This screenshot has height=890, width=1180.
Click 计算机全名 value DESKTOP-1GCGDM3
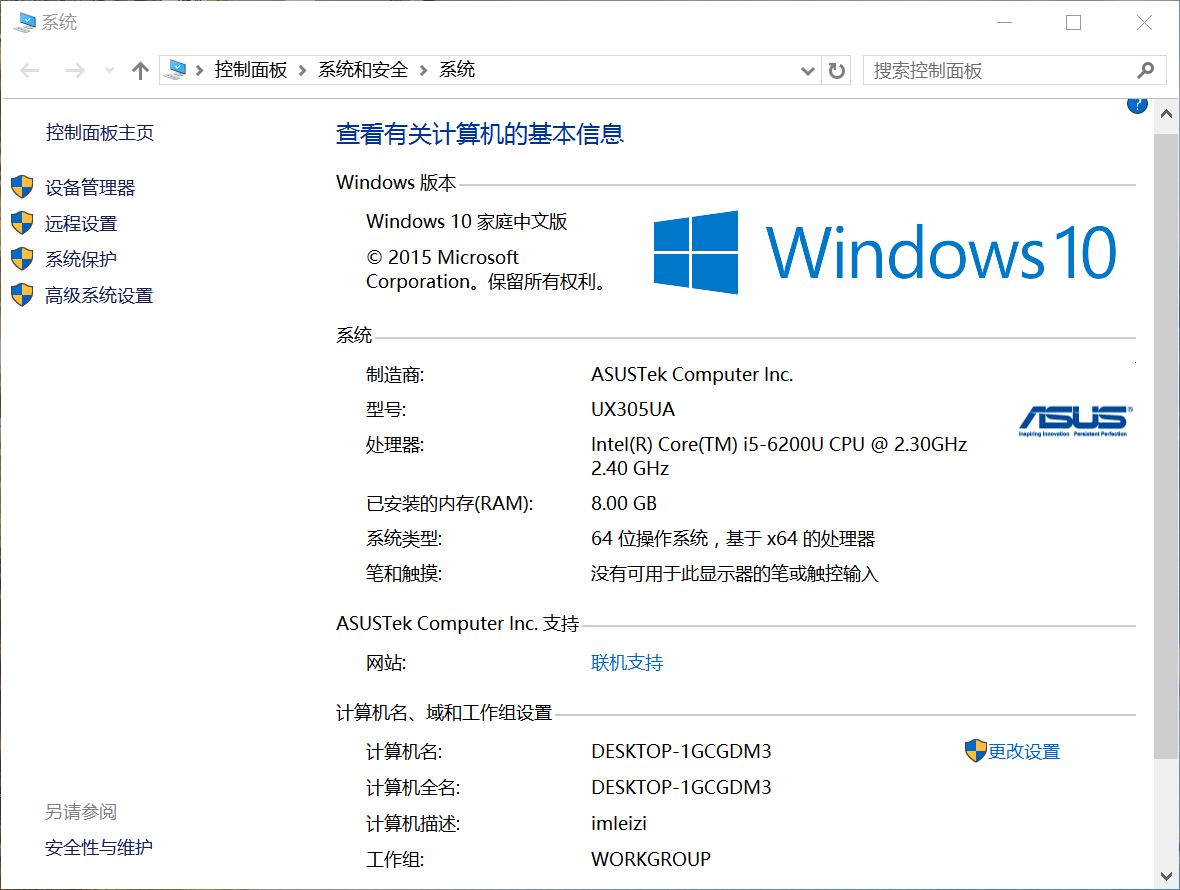pos(681,788)
